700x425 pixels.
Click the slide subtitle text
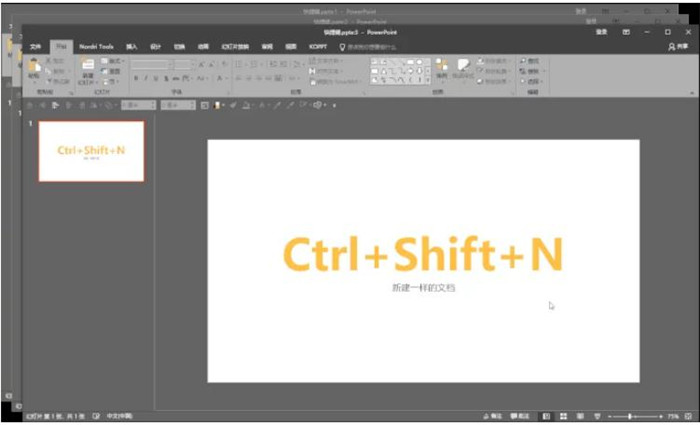pyautogui.click(x=423, y=288)
